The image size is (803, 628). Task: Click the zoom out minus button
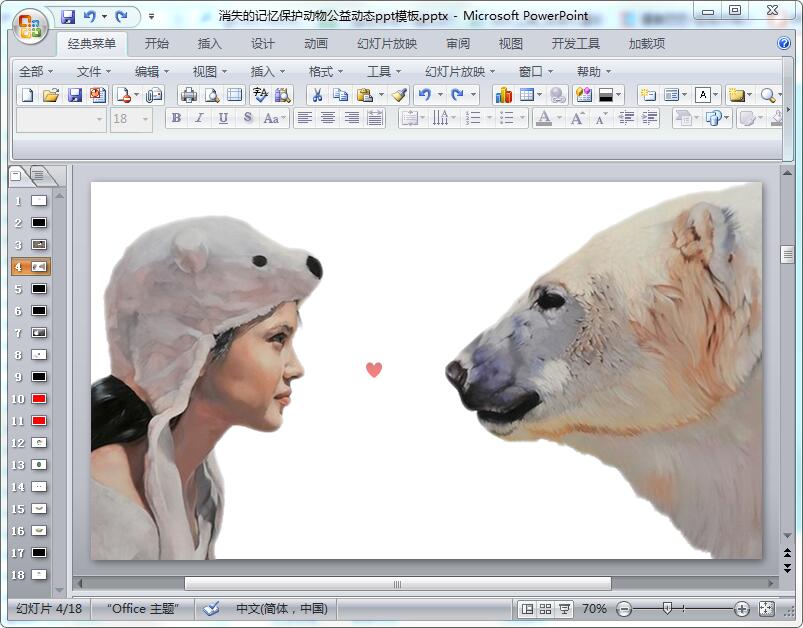coord(624,609)
